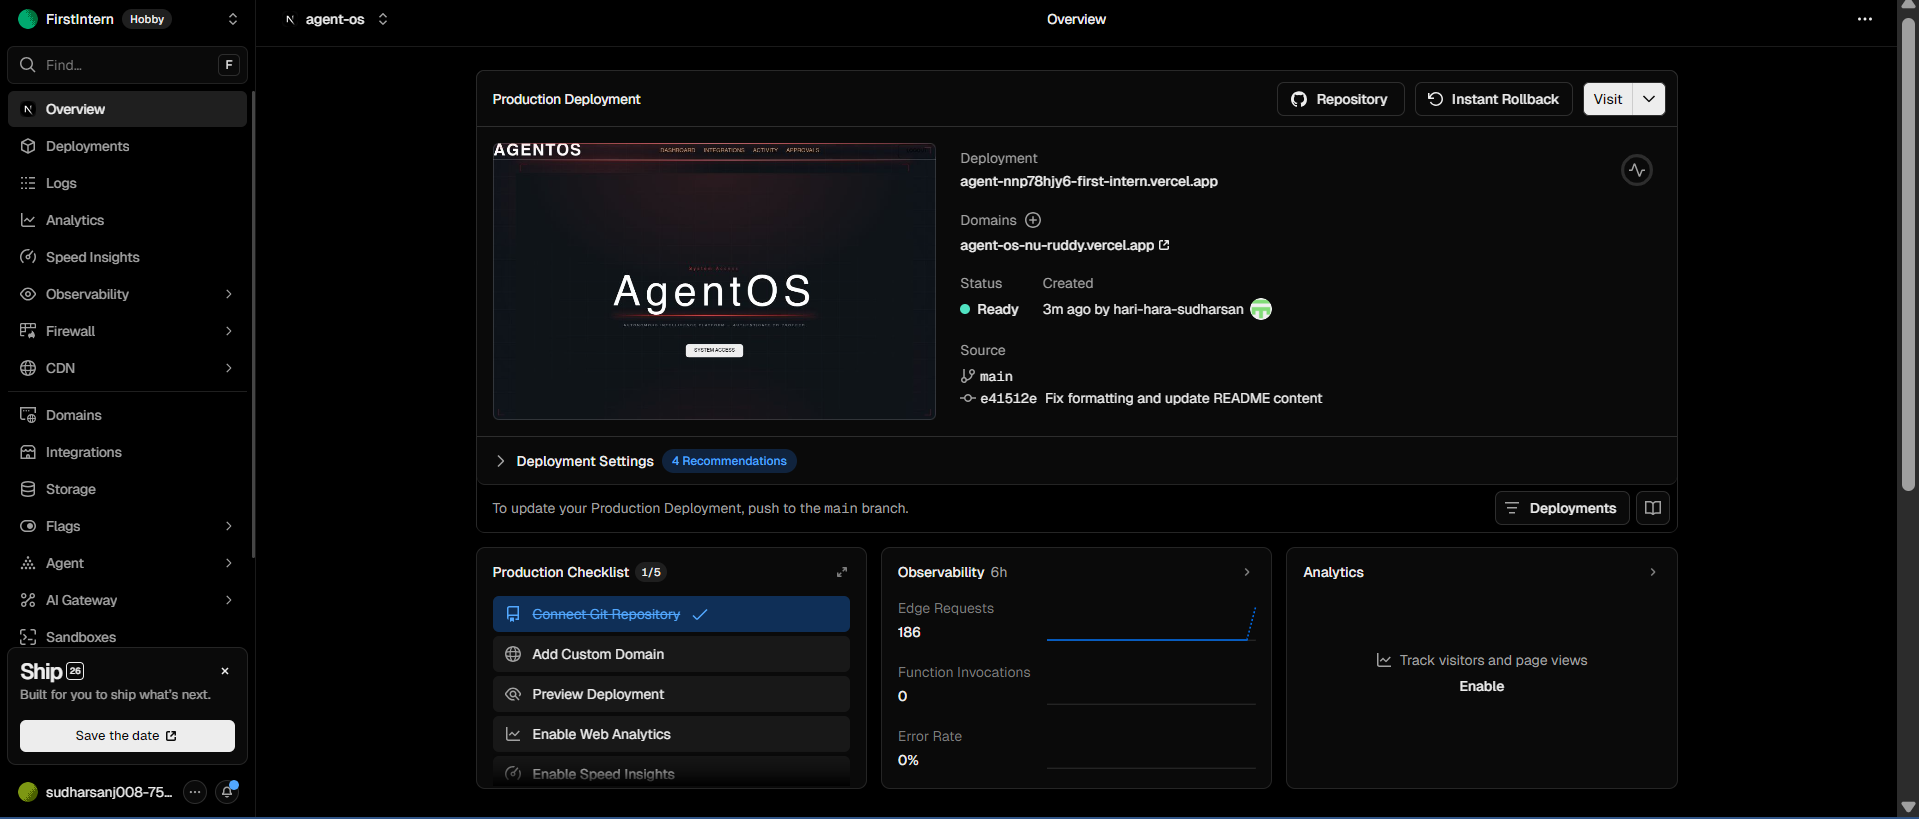
Task: Click the Firewall icon in sidebar
Action: pyautogui.click(x=28, y=331)
